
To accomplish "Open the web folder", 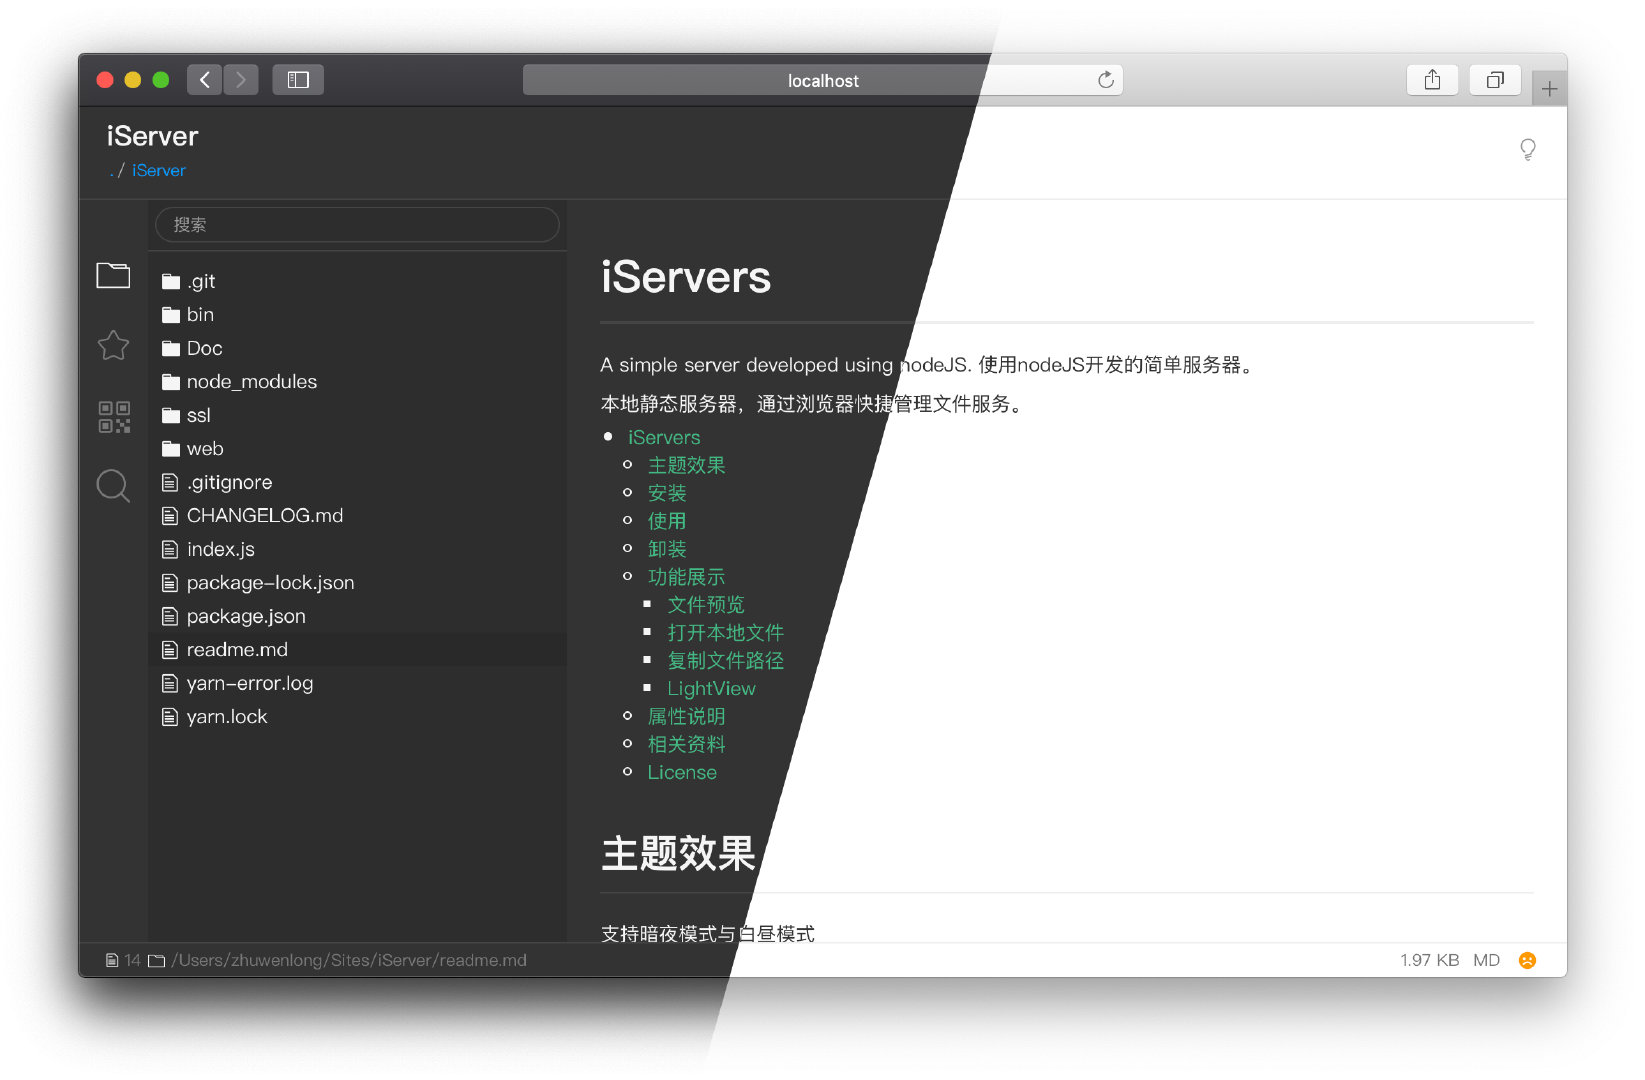I will coord(357,448).
